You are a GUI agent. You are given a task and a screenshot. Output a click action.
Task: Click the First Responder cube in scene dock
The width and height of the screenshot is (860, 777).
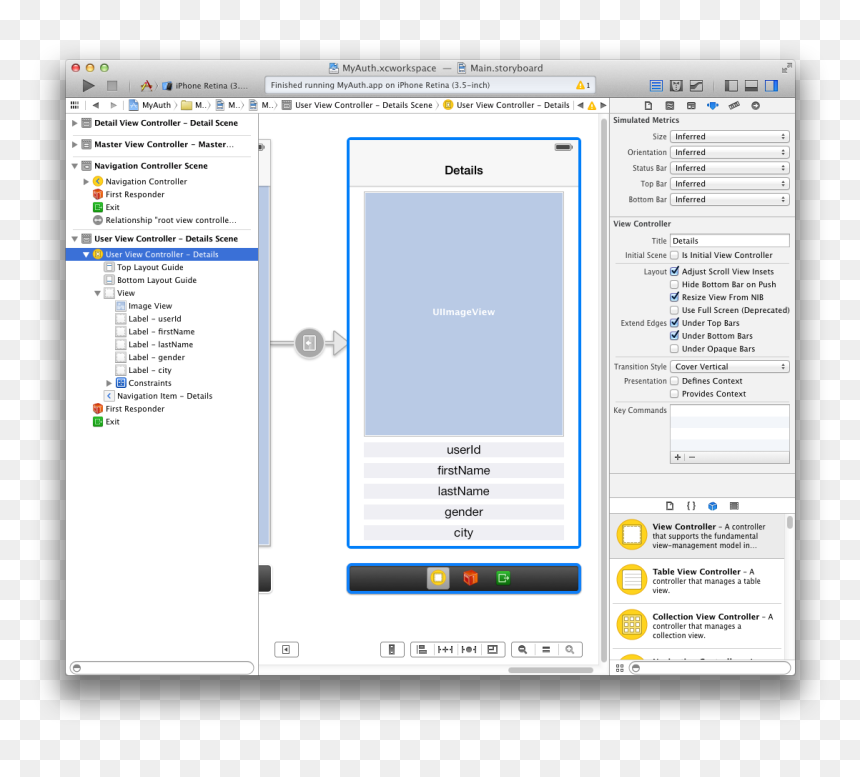(471, 578)
